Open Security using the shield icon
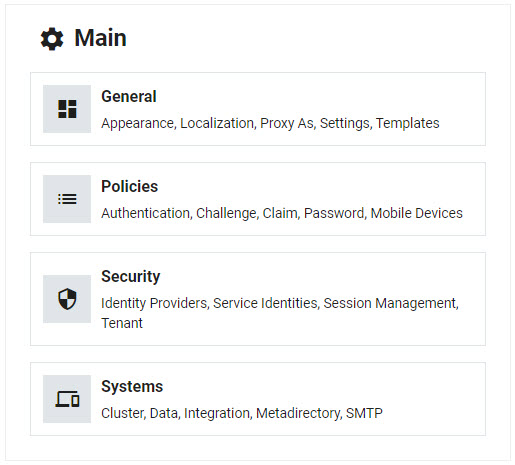The height and width of the screenshot is (465, 515). (x=67, y=299)
